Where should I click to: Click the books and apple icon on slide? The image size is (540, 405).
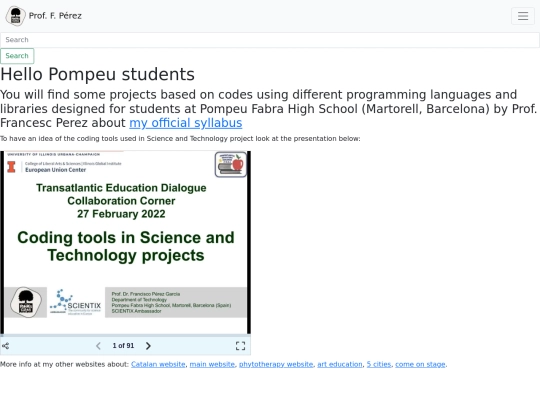point(231,165)
